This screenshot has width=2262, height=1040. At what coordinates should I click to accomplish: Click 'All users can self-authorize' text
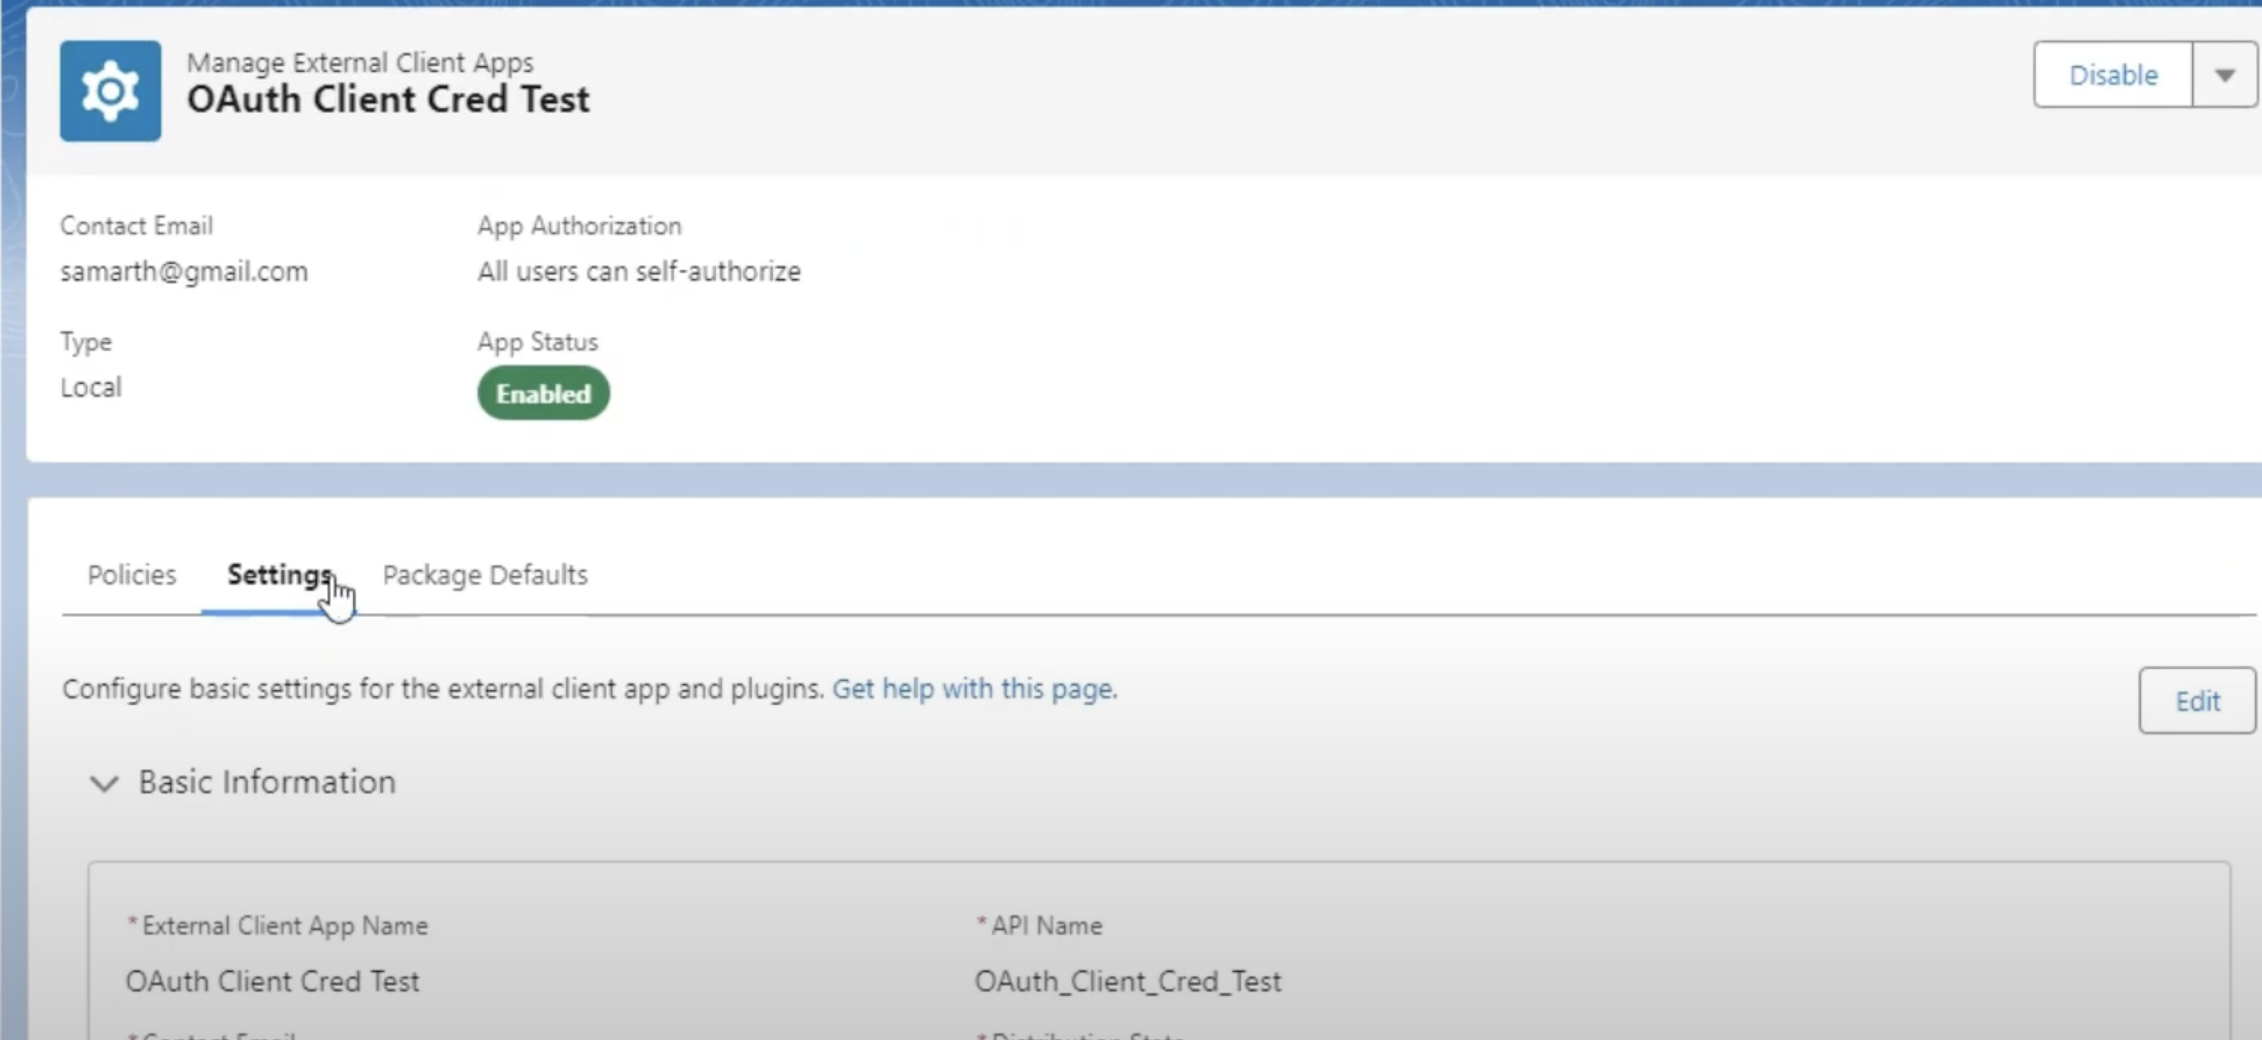[638, 272]
